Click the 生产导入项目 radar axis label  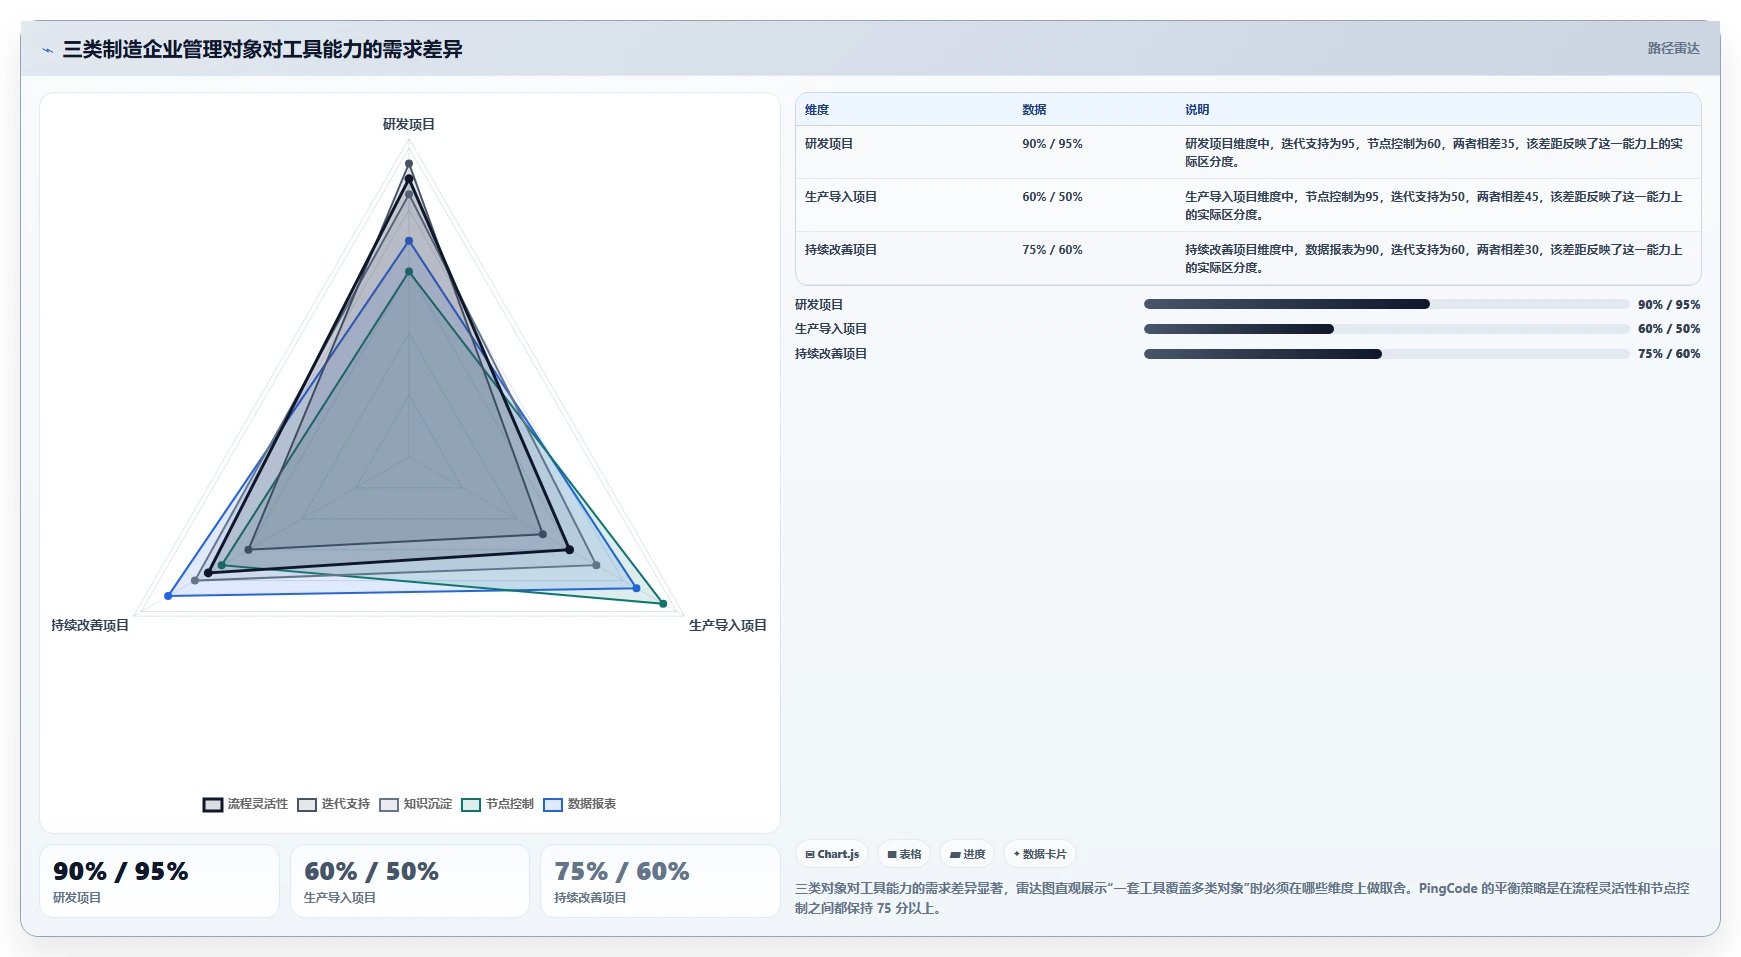[728, 625]
